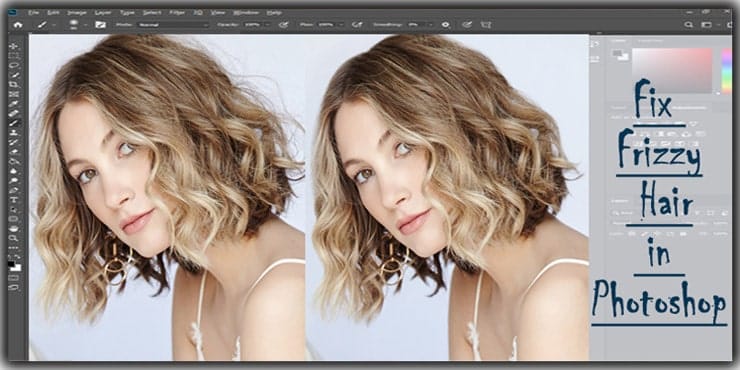Open the View menu
740x370 pixels.
[x=217, y=13]
